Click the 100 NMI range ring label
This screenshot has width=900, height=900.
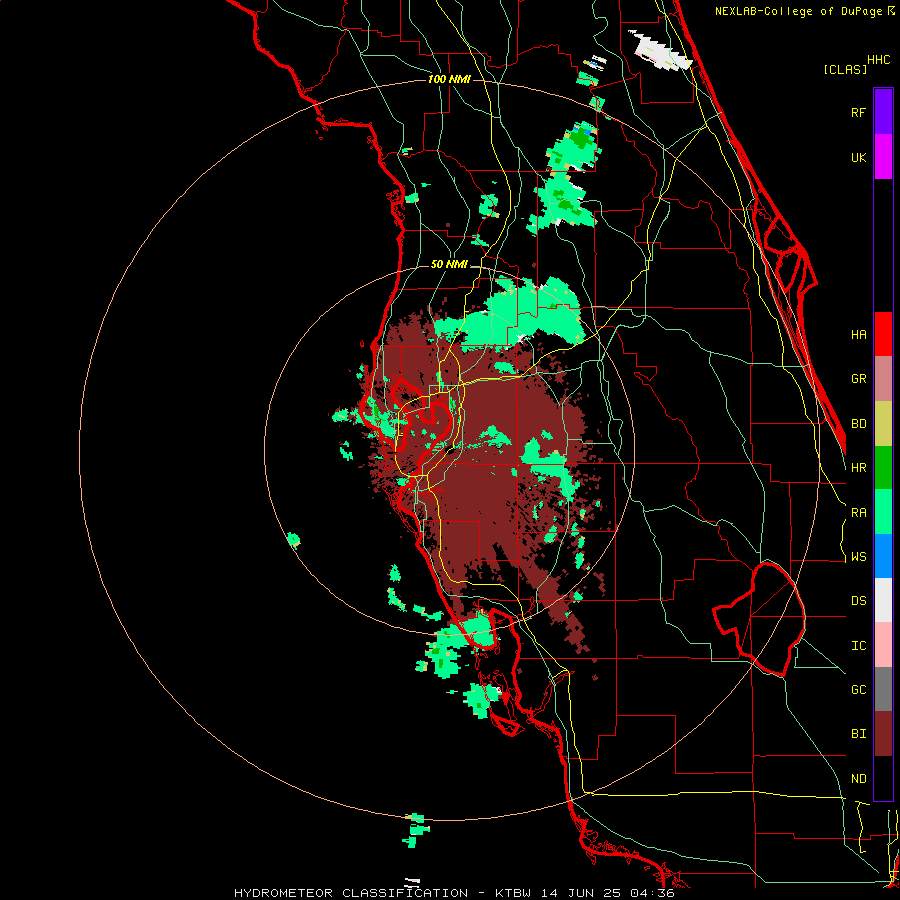tap(449, 79)
